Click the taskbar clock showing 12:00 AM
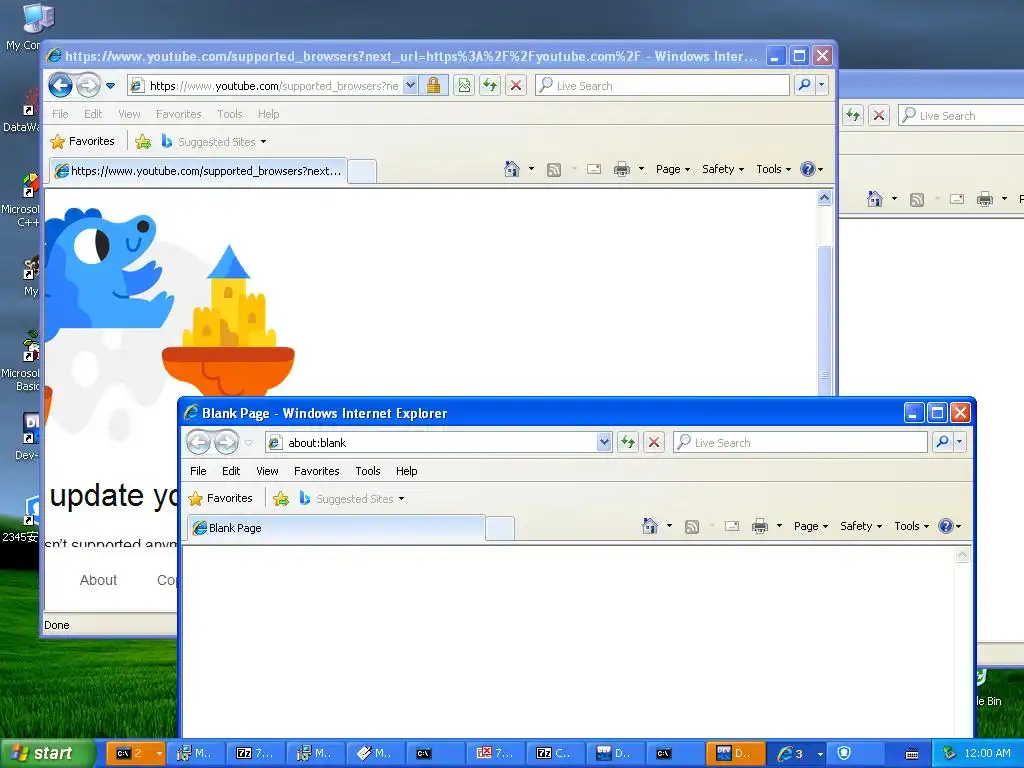1024x768 pixels. 987,753
